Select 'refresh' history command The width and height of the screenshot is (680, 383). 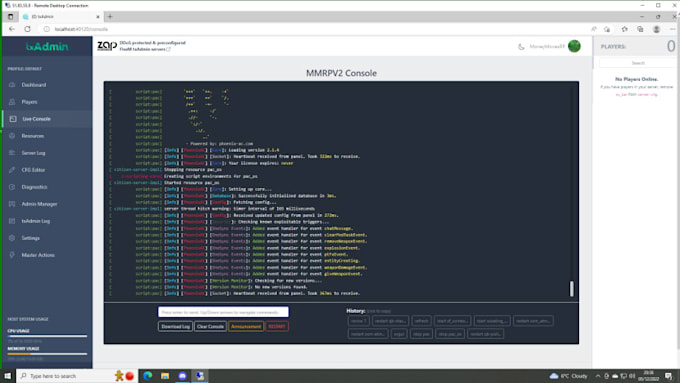coord(421,321)
